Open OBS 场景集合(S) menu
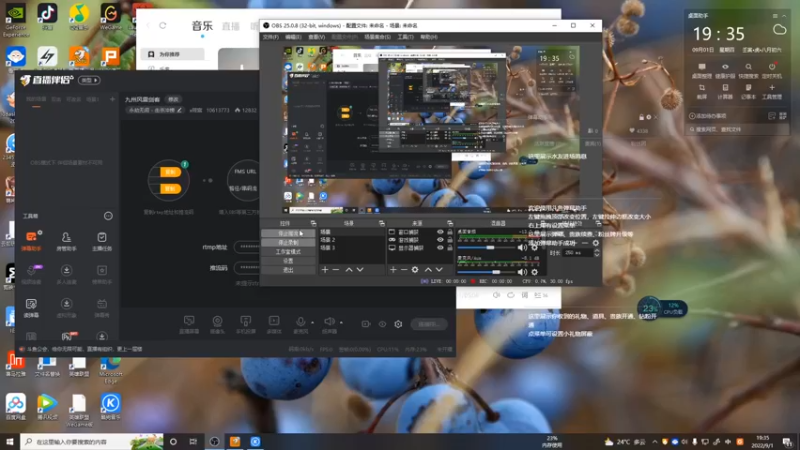This screenshot has width=800, height=450. point(377,37)
